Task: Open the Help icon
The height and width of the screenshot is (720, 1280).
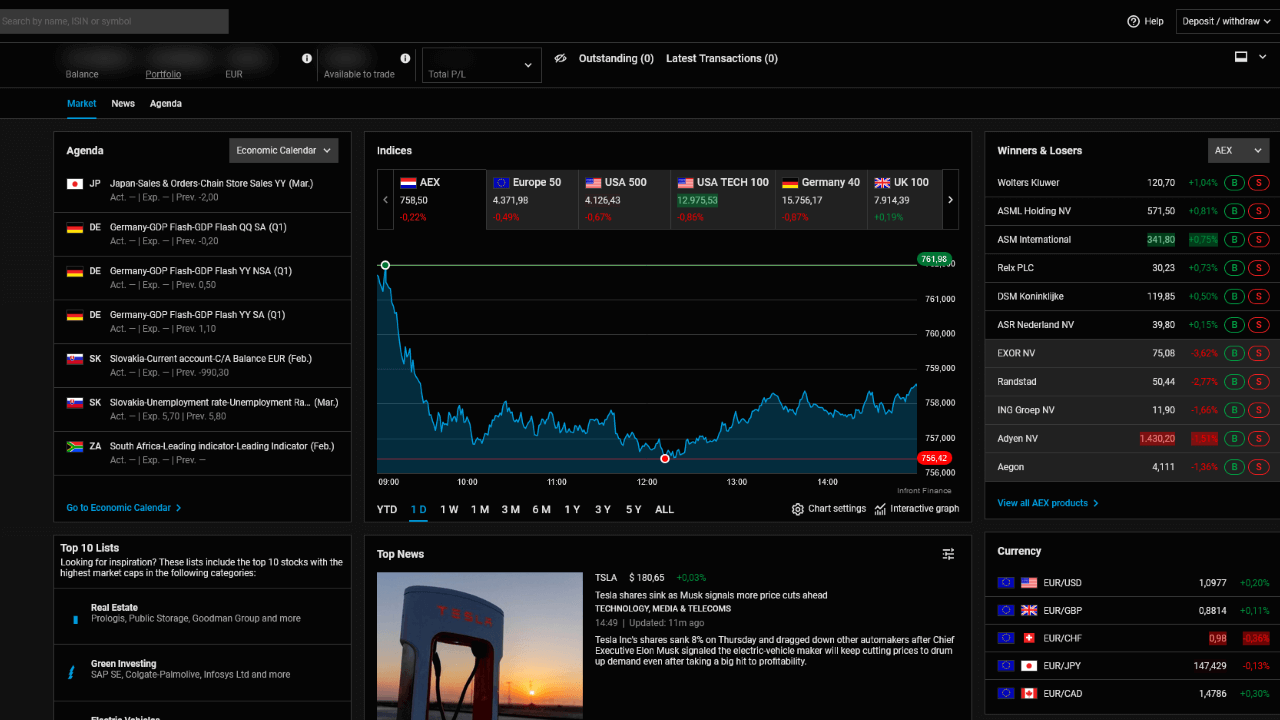Action: click(x=1133, y=21)
